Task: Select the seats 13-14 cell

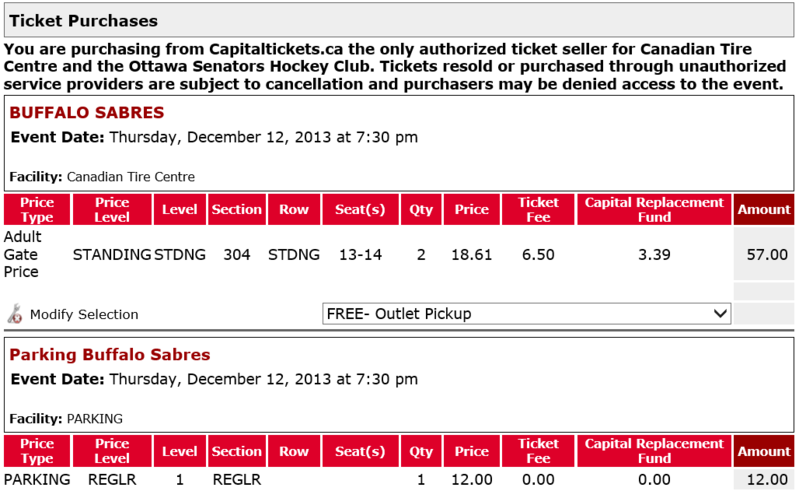Action: click(360, 254)
